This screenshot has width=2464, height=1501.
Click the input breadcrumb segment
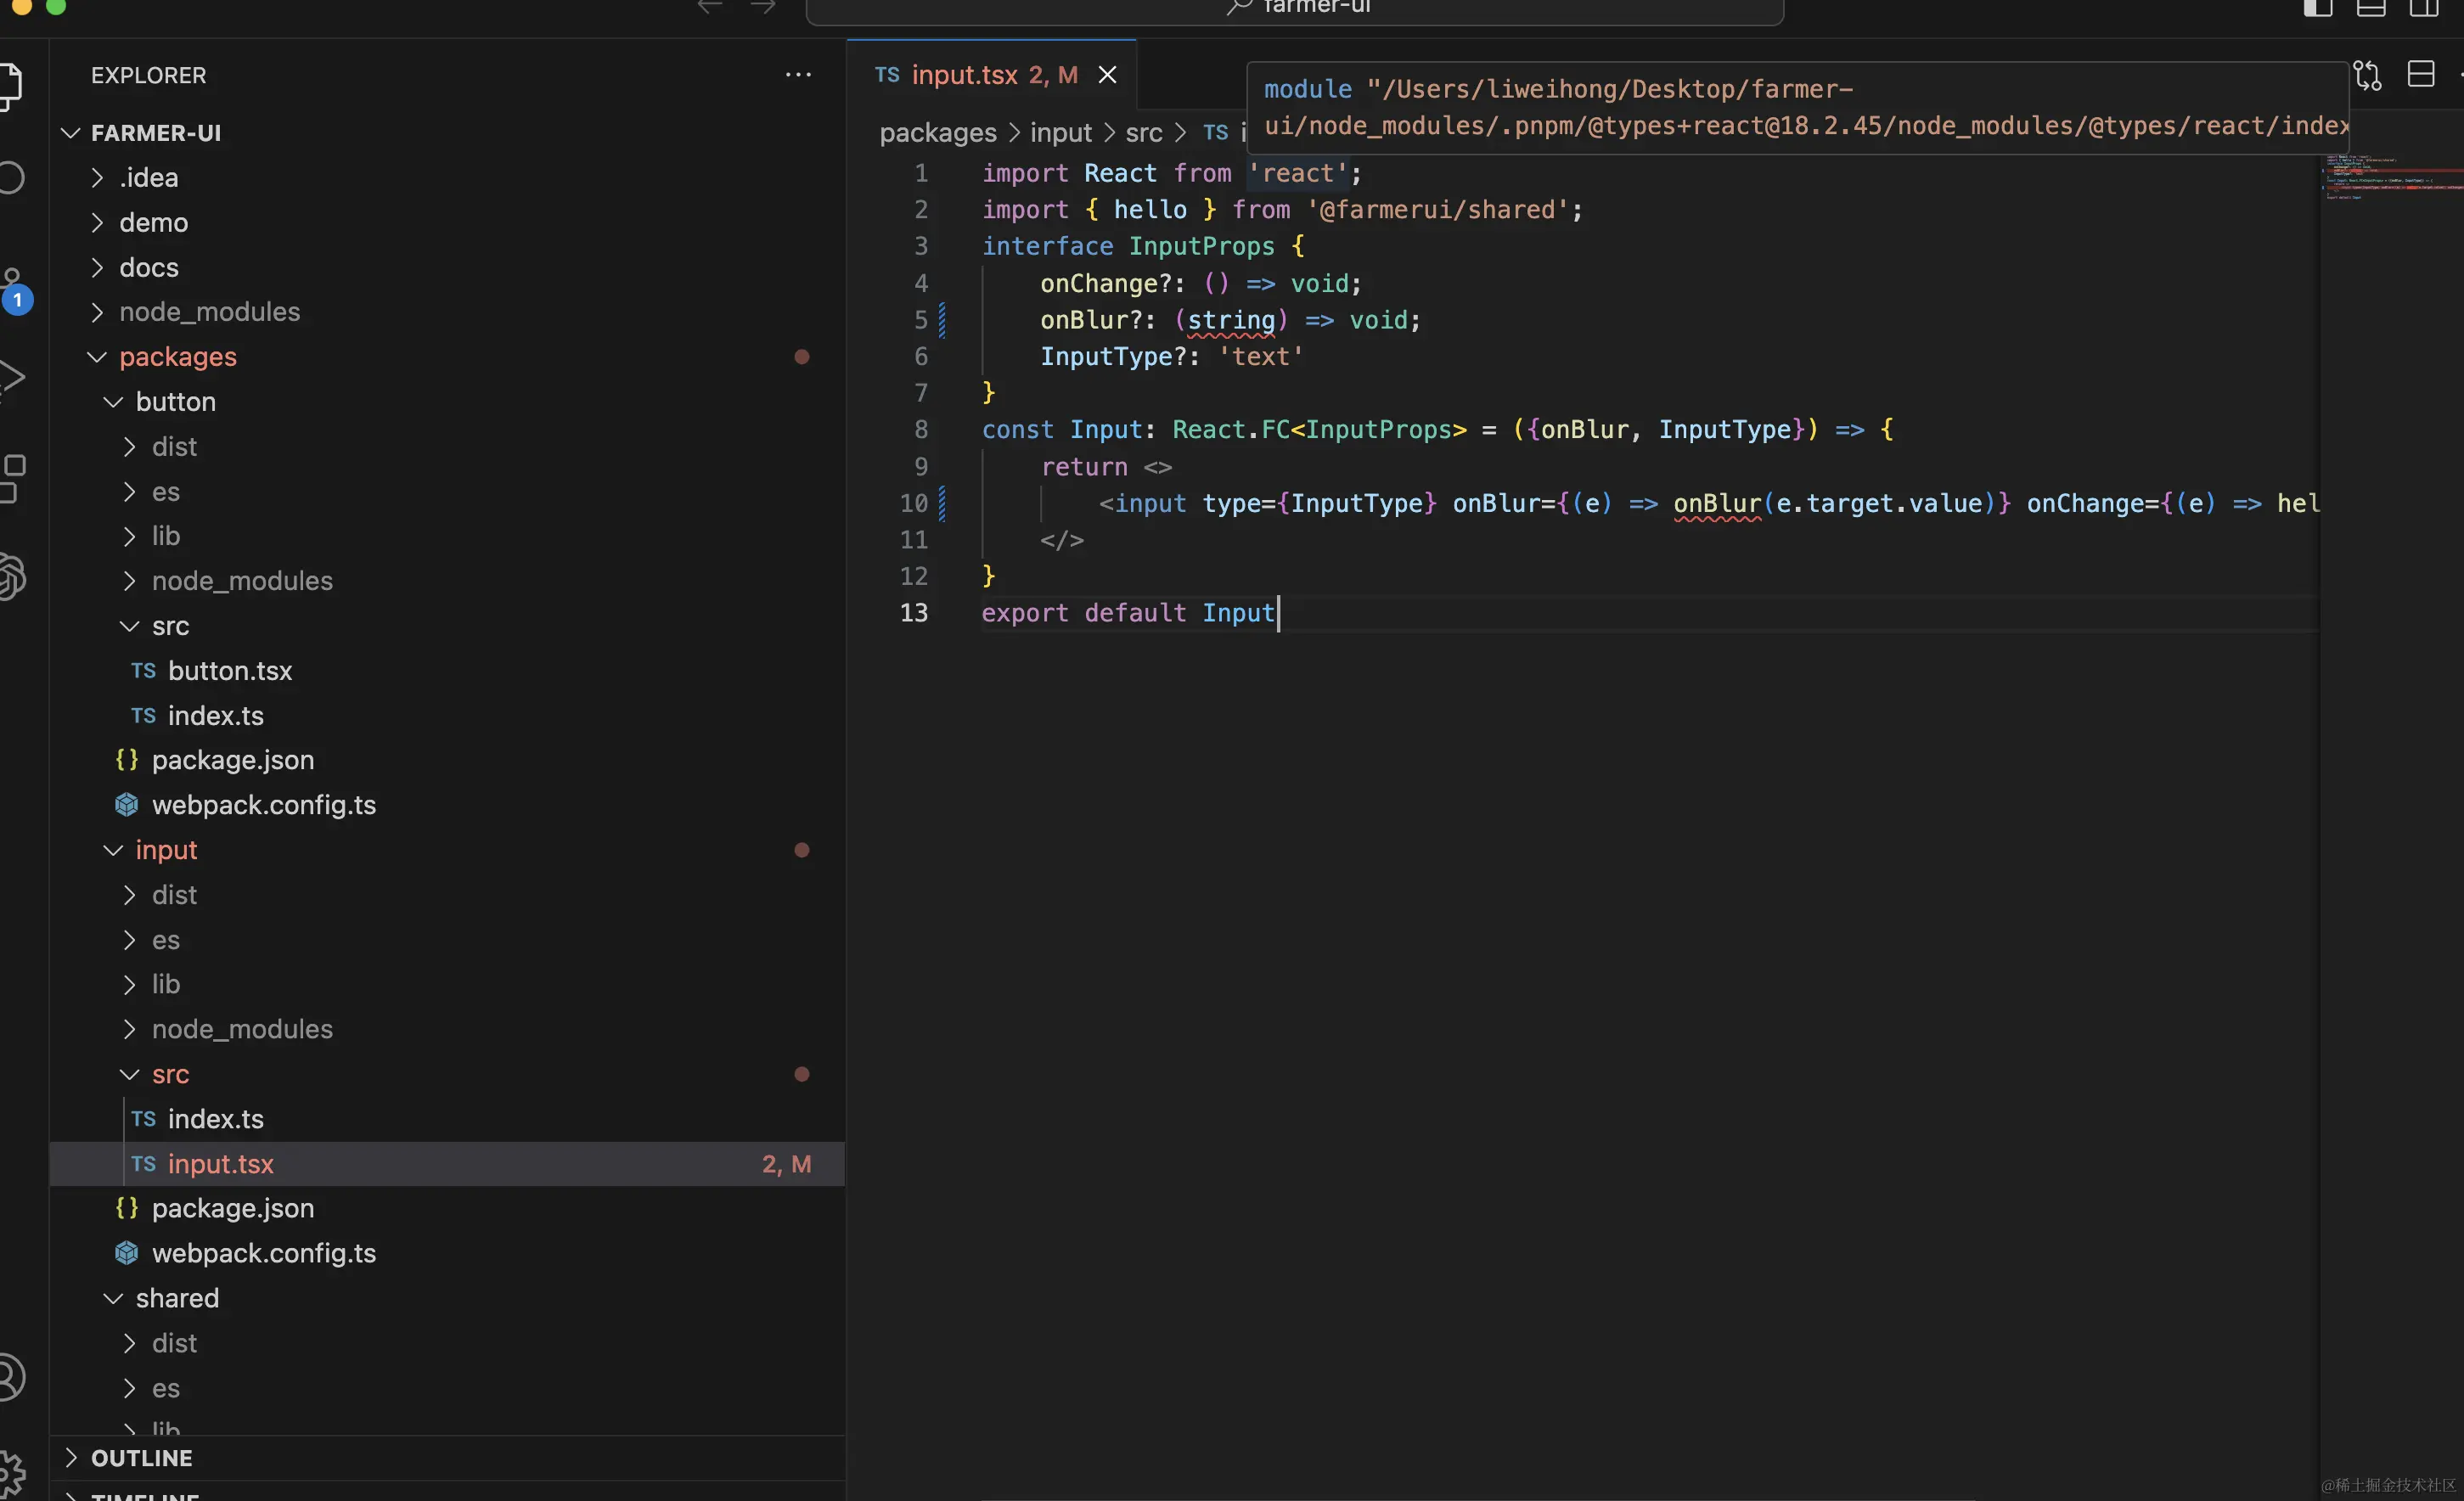tap(1061, 133)
